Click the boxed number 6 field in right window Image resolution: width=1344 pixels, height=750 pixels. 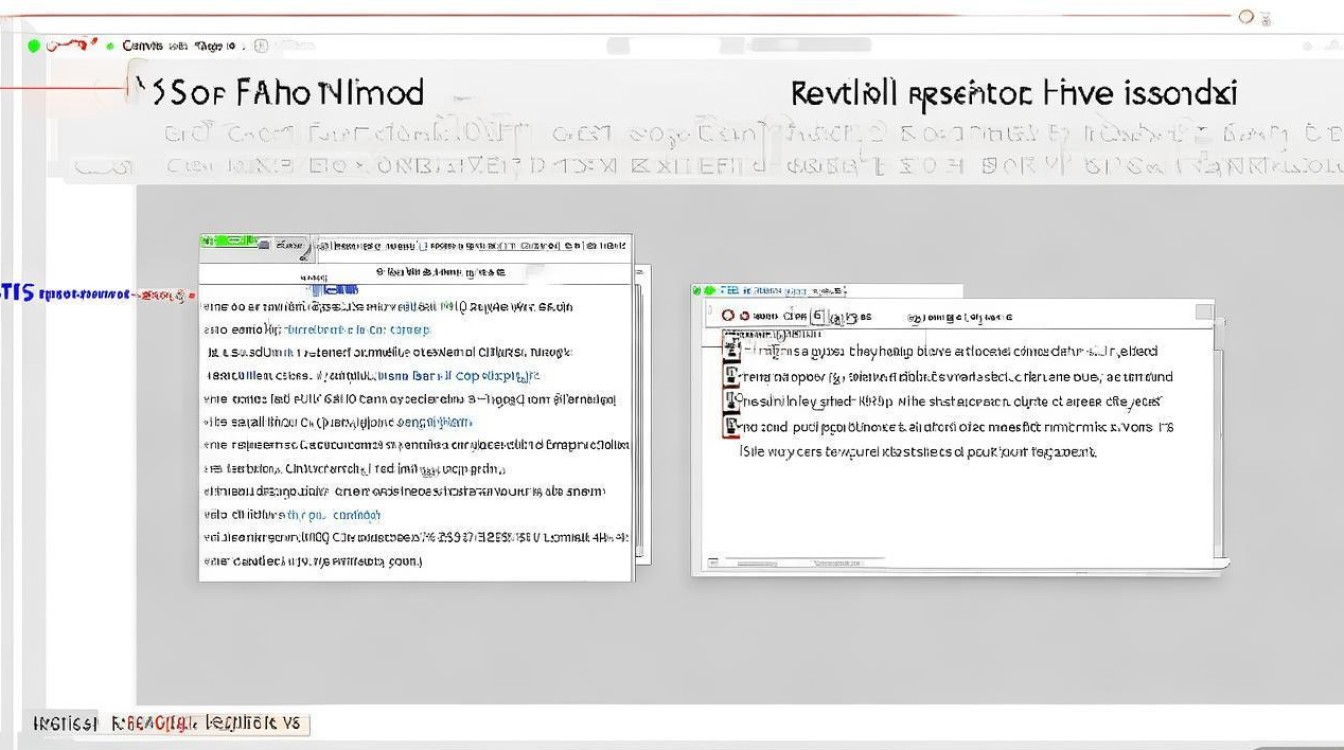point(817,316)
